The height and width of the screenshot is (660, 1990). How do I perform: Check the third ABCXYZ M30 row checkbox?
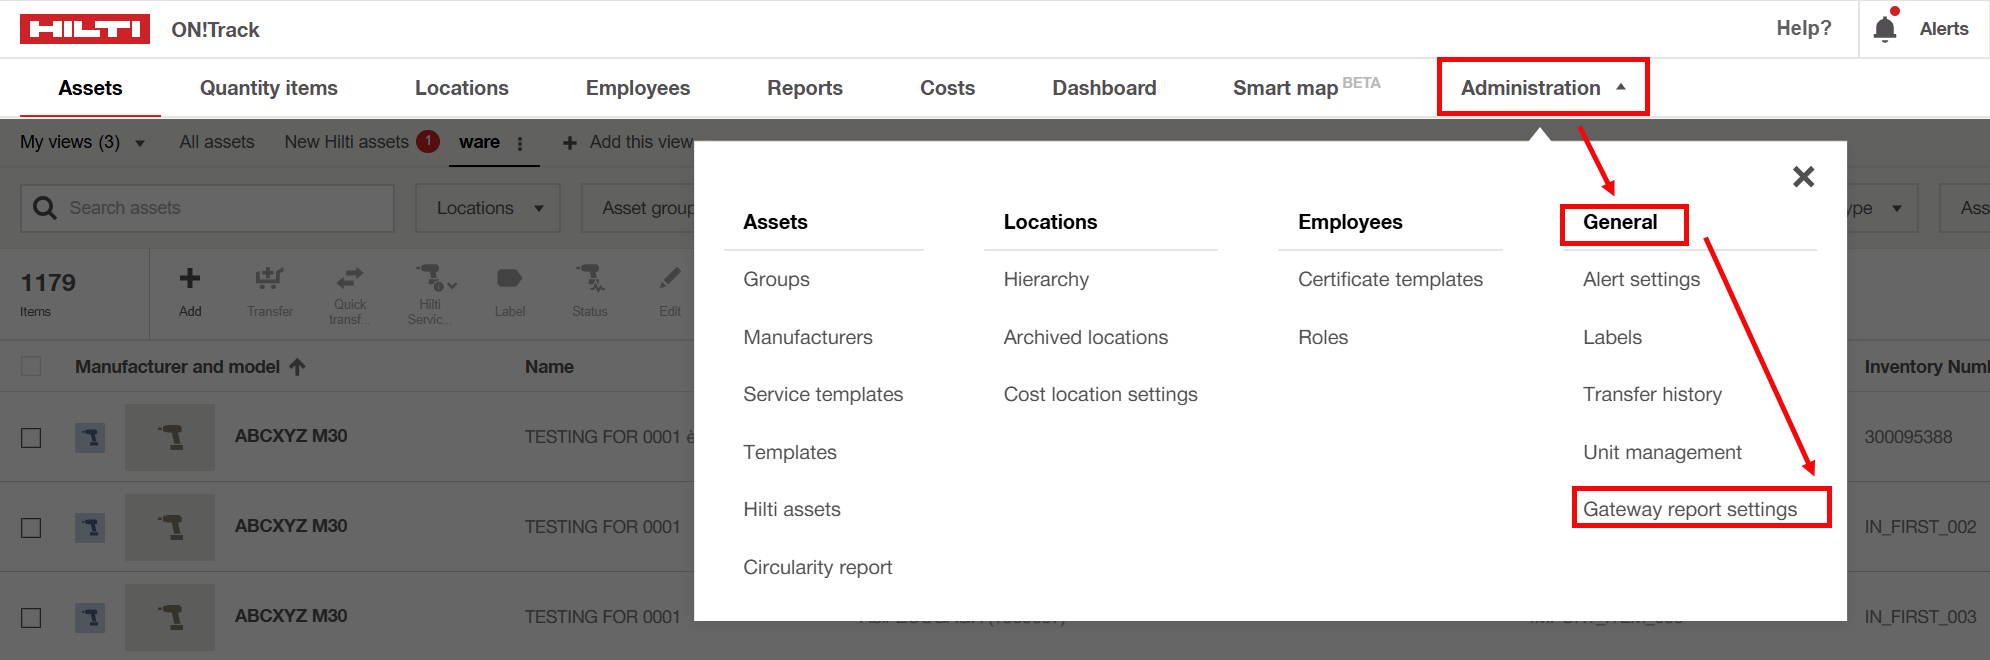pyautogui.click(x=31, y=618)
